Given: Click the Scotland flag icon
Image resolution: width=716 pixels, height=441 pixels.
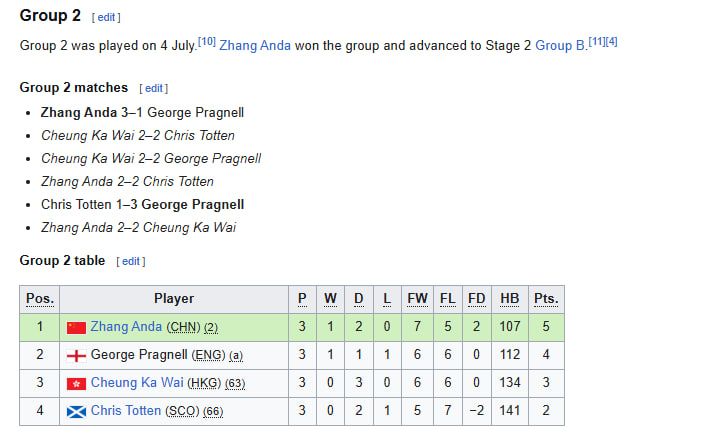Looking at the screenshot, I should point(76,412).
